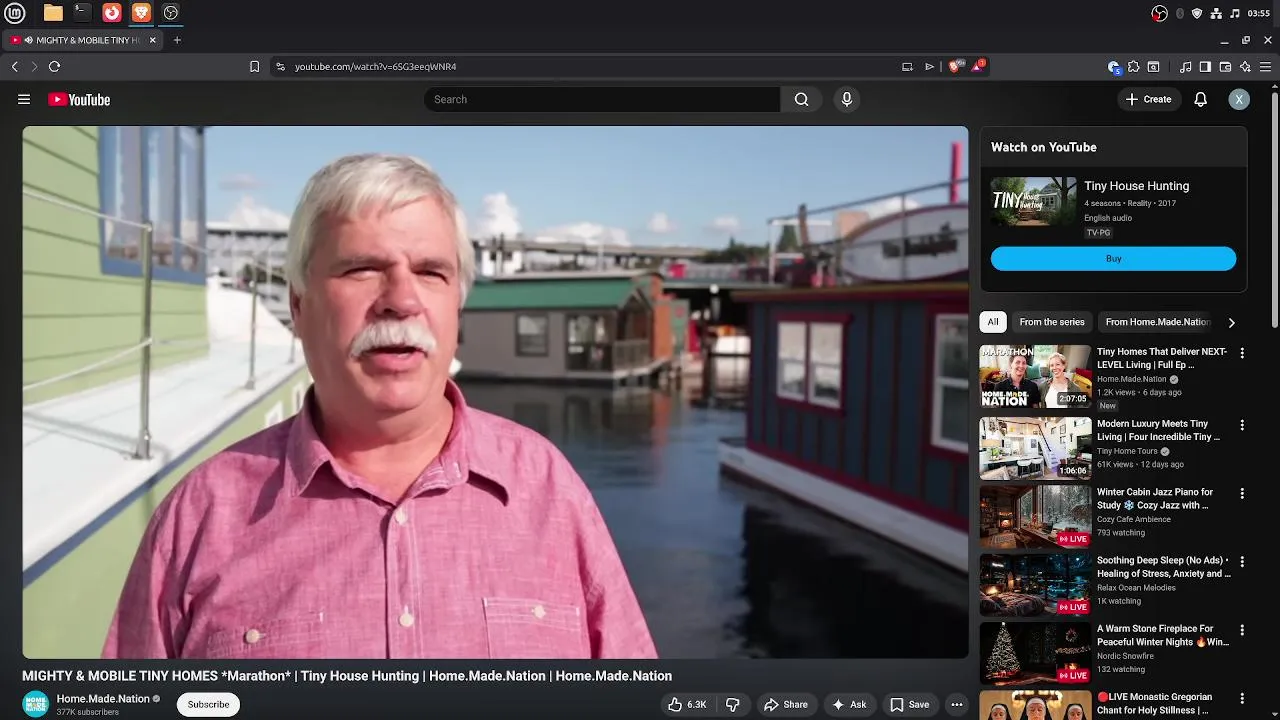1280x720 pixels.
Task: Open options for Winter Cabin Jazz Piano video
Action: (1242, 493)
